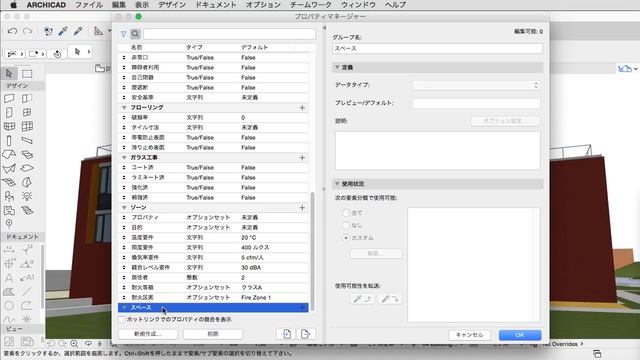Select the 全て radio button
The height and width of the screenshot is (360, 640).
(x=346, y=213)
